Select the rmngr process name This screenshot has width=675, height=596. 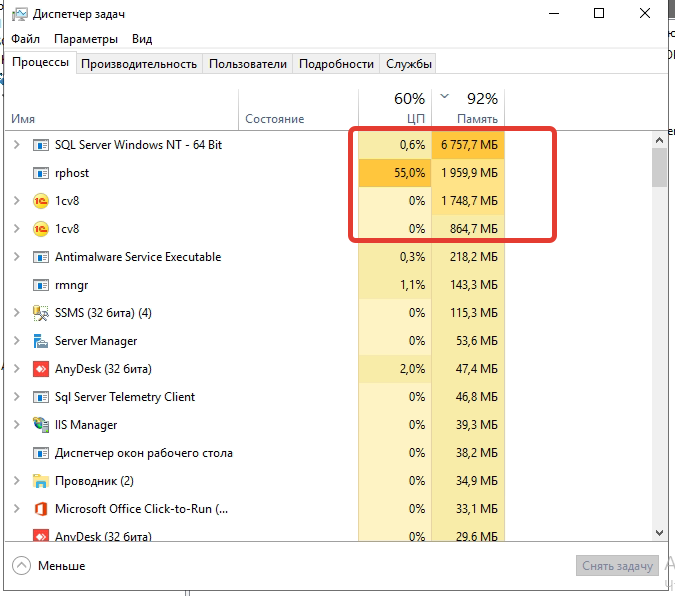coord(71,285)
